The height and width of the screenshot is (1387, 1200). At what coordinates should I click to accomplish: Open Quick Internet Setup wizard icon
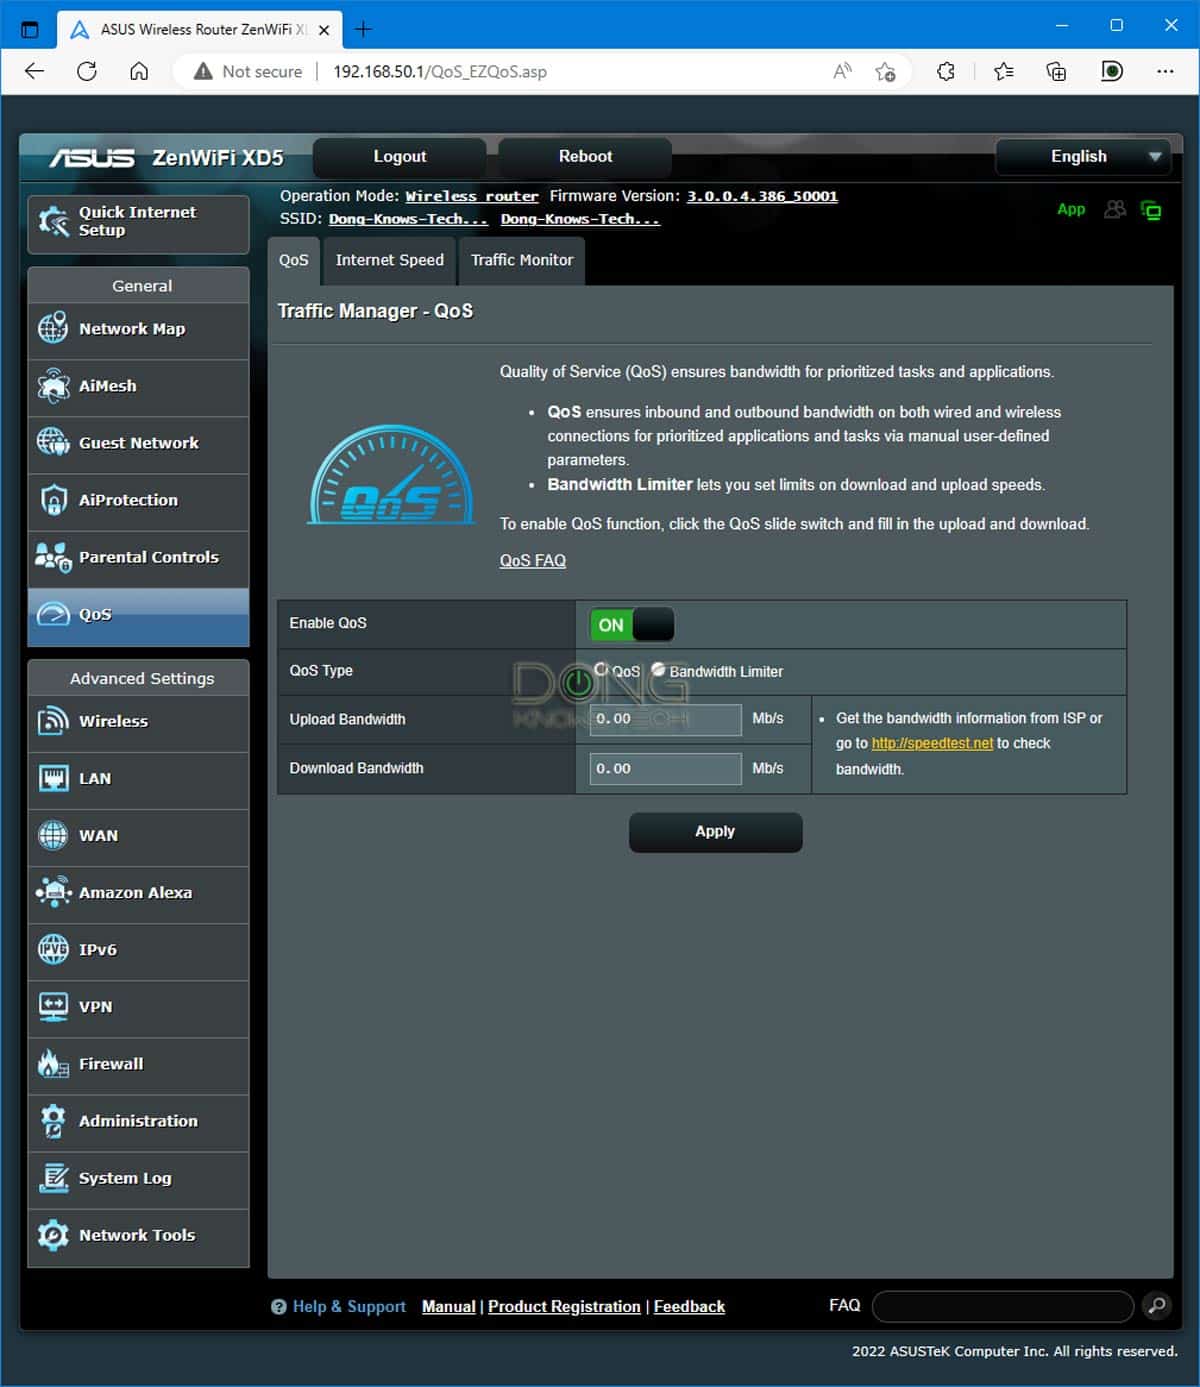54,221
